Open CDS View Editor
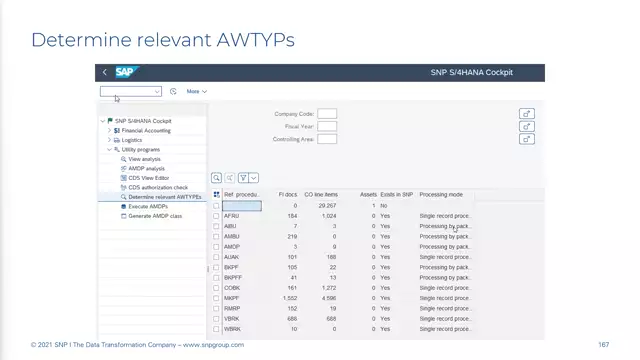This screenshot has width=640, height=360. coord(149,178)
